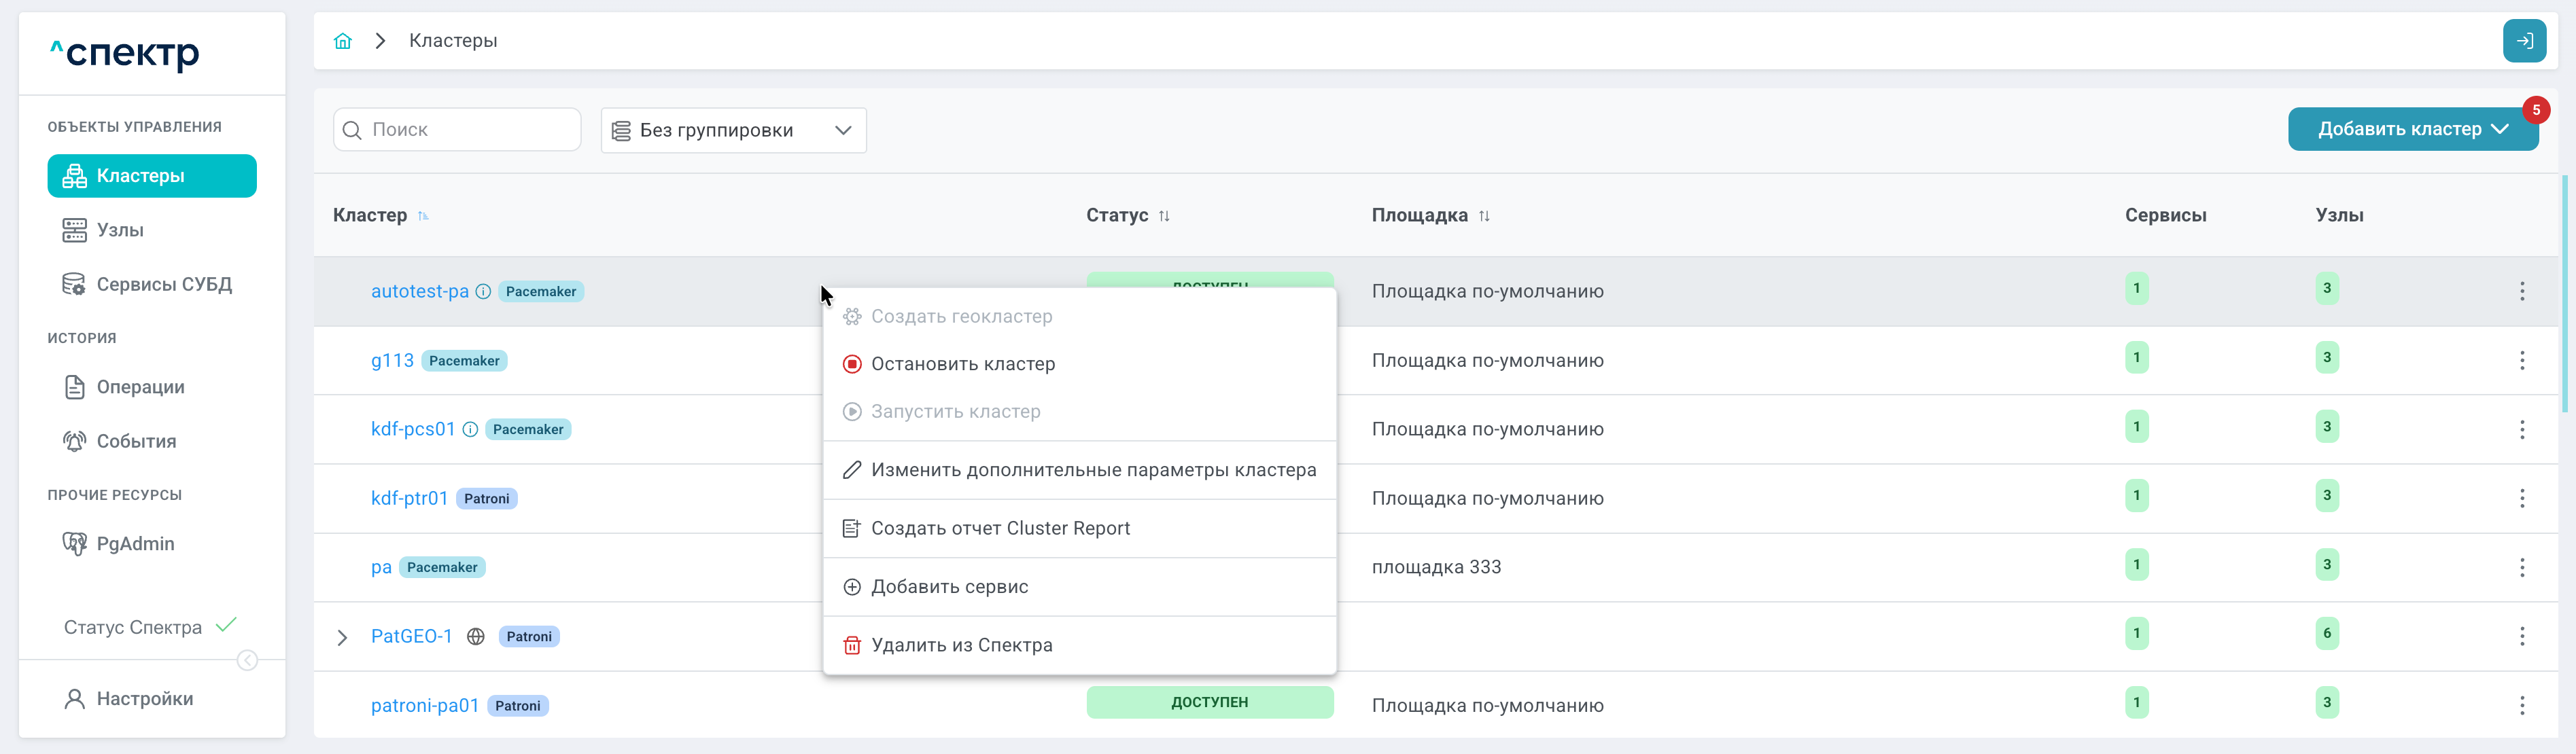Click globe icon next to PatGEO-1

click(x=476, y=636)
